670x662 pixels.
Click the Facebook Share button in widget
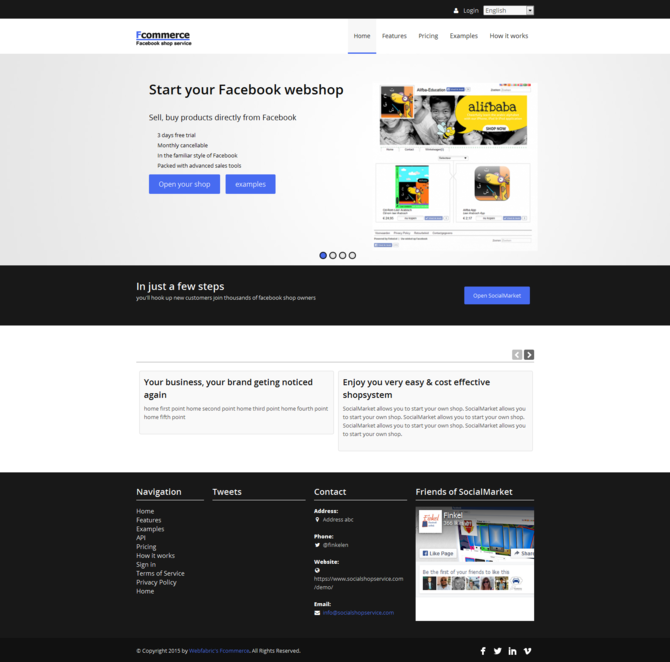(x=523, y=553)
